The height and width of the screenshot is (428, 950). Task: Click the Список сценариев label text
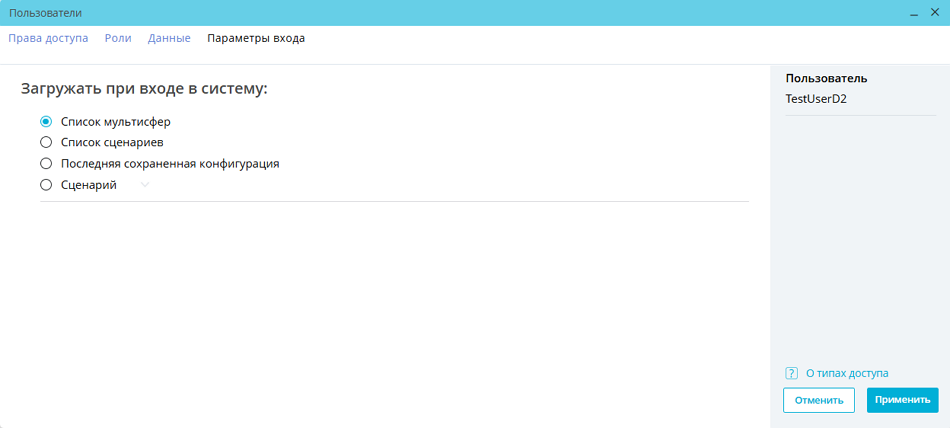click(112, 142)
